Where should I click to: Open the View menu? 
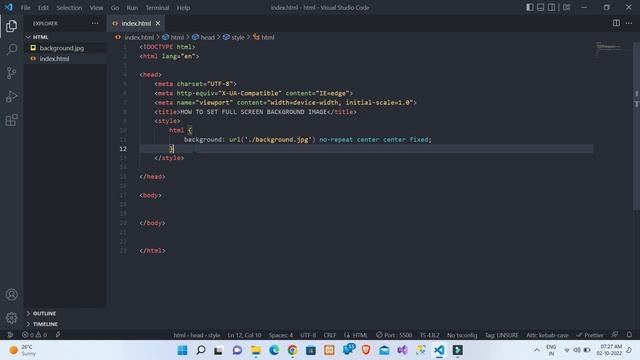tap(96, 8)
